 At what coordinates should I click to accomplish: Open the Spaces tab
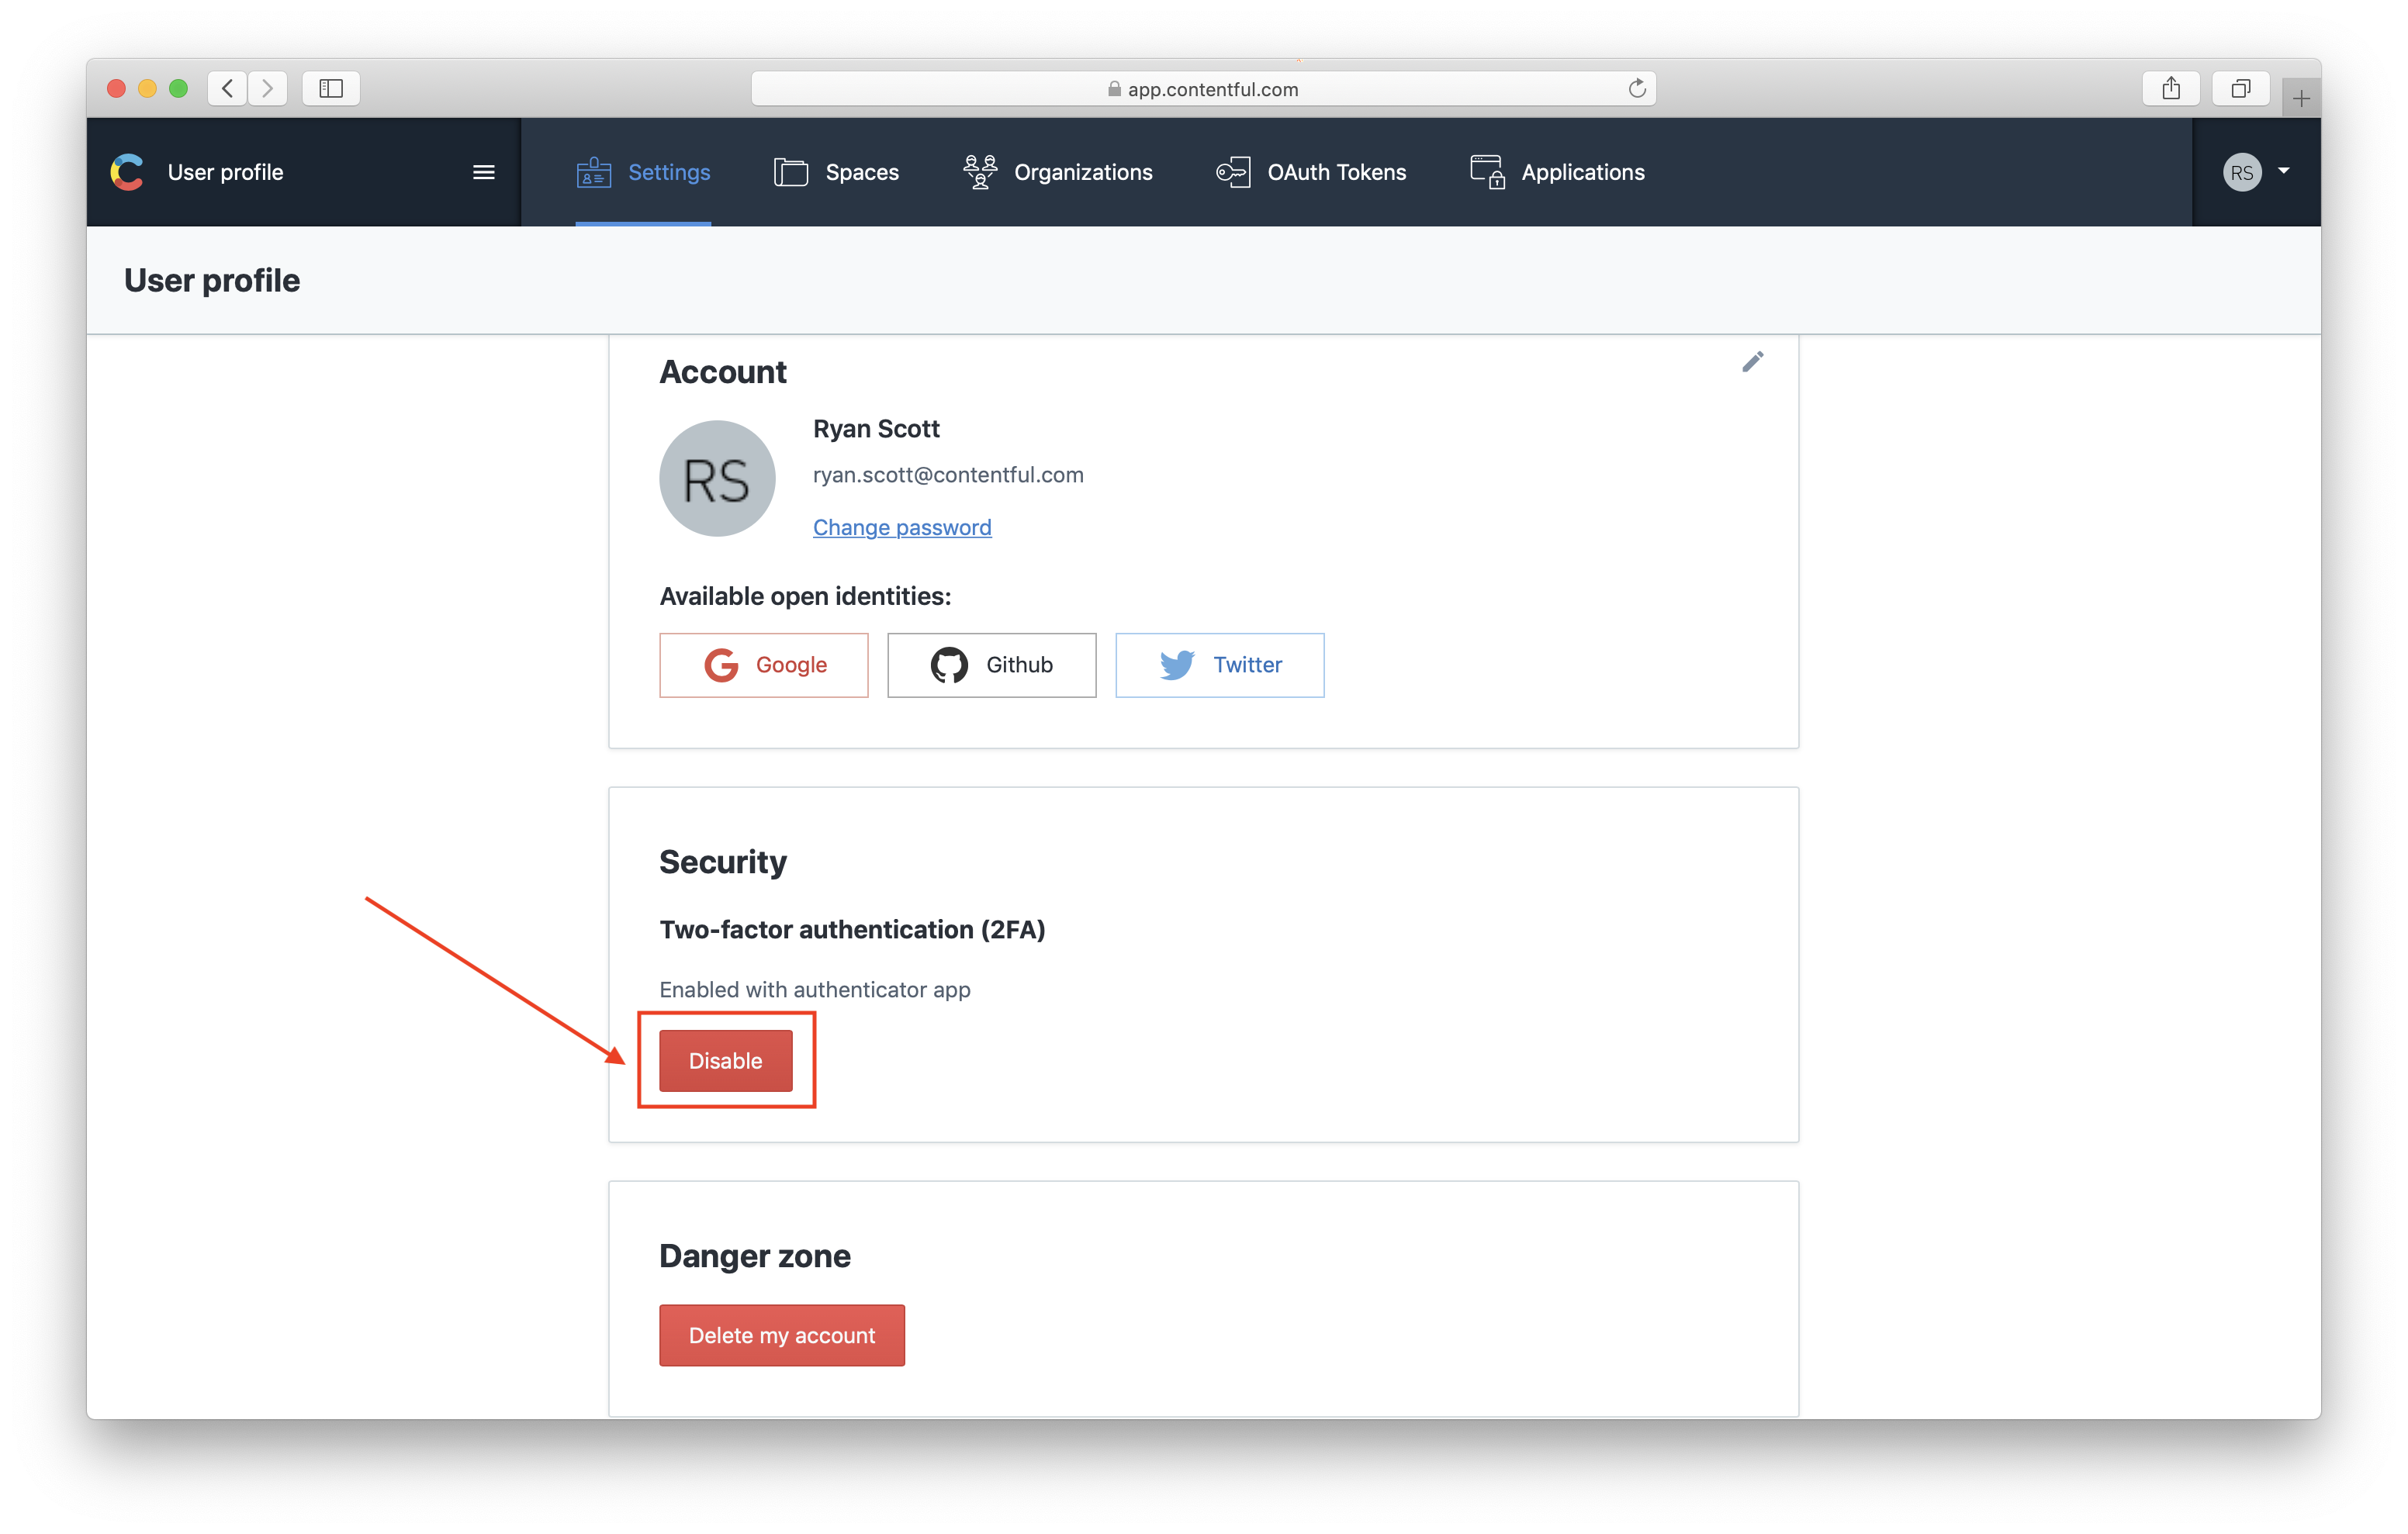coord(837,171)
